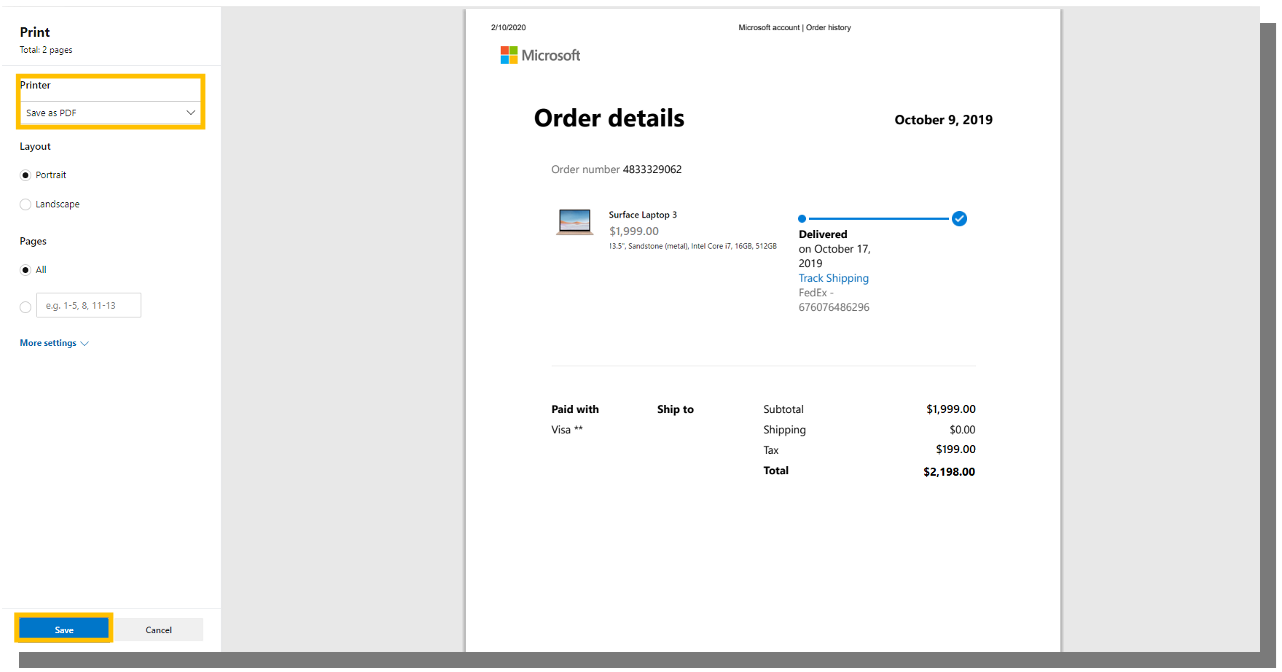Viewport: 1282px width, 672px height.
Task: Select the Portrait layout option
Action: 26,175
